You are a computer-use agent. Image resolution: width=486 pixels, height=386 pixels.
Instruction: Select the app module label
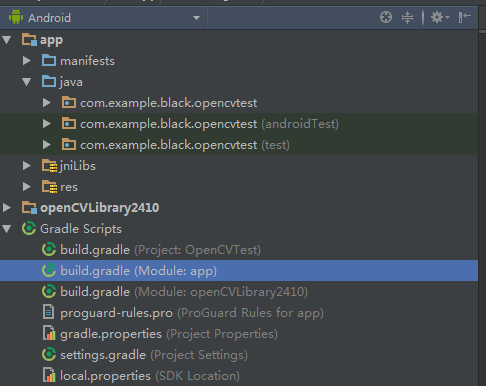point(51,40)
